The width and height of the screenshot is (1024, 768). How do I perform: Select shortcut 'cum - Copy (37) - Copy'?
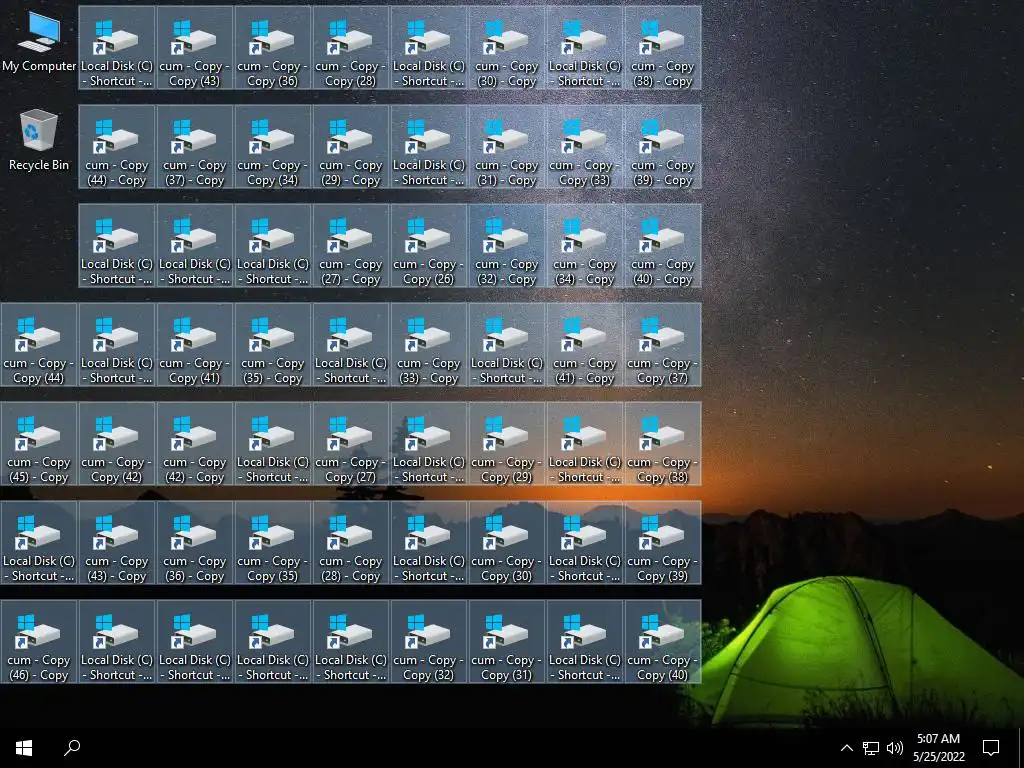195,147
